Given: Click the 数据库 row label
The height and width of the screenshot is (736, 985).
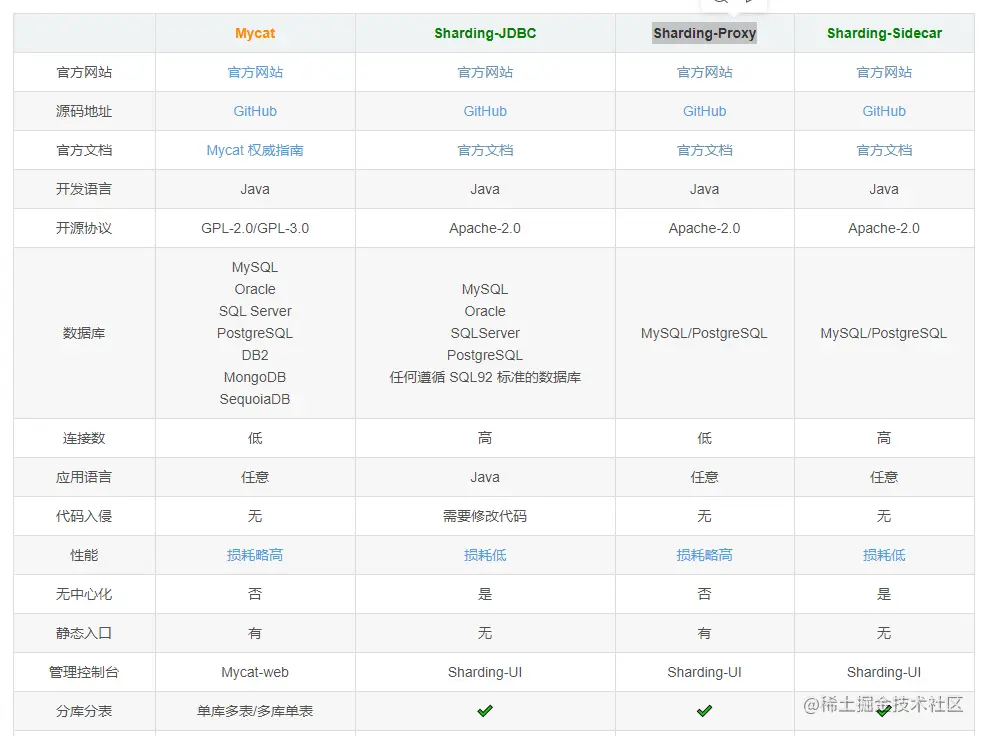Looking at the screenshot, I should click(x=84, y=333).
